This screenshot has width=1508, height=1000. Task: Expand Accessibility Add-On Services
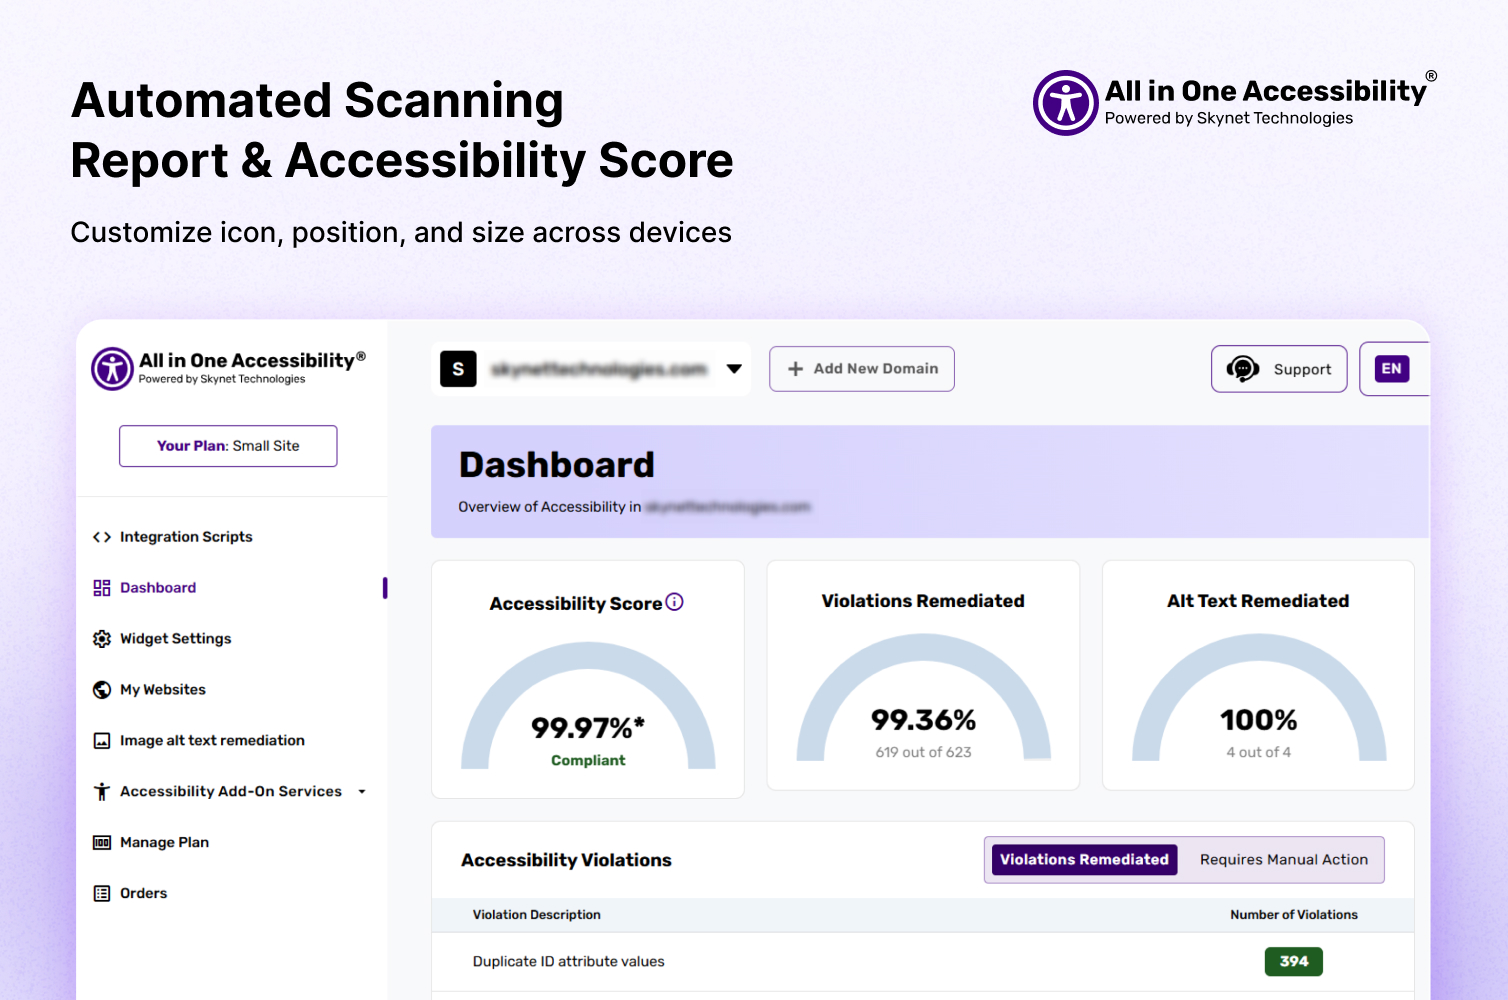pos(228,791)
